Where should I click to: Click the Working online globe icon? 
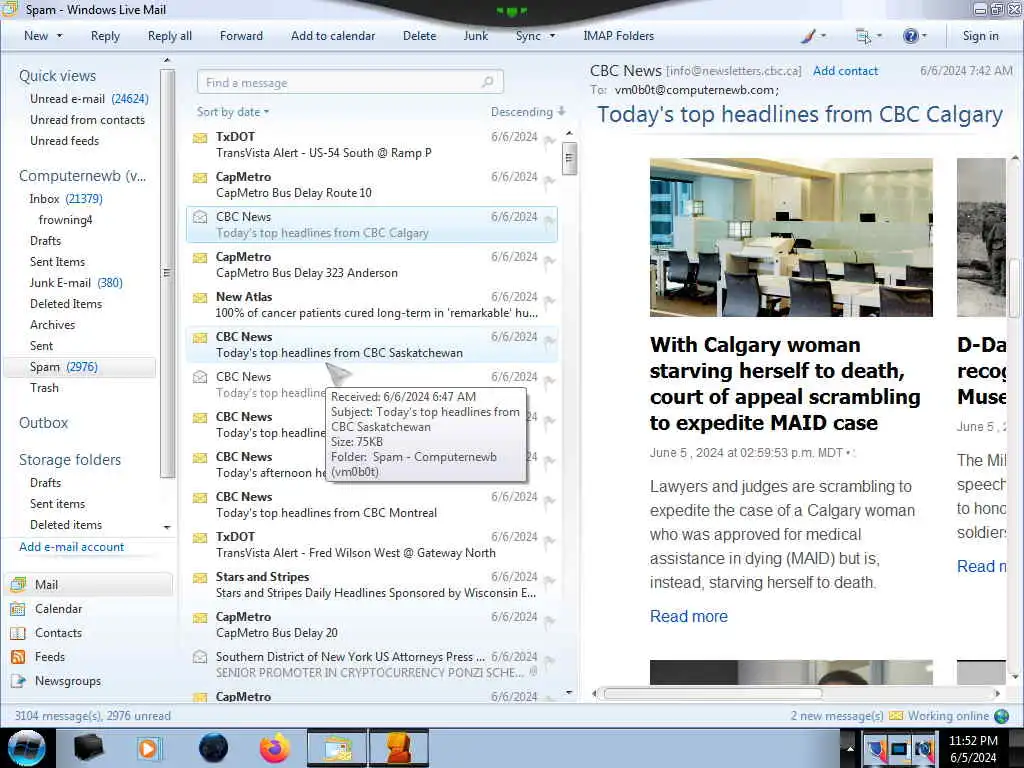pyautogui.click(x=1002, y=716)
